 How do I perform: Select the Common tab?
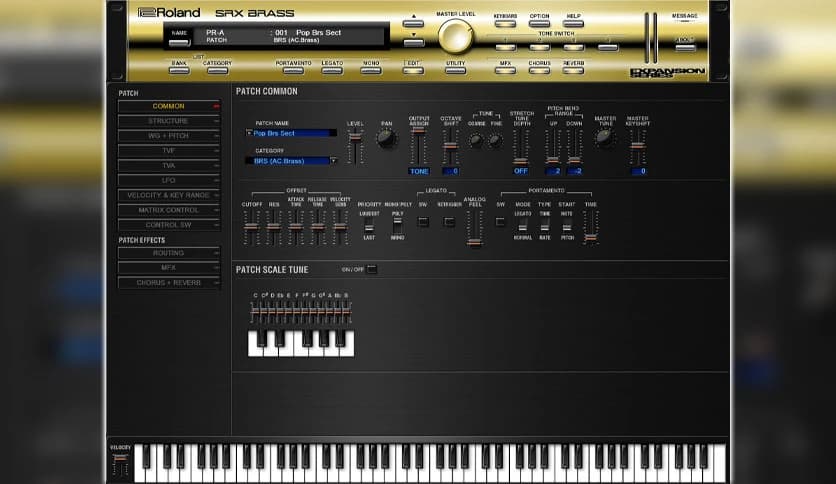(x=168, y=106)
